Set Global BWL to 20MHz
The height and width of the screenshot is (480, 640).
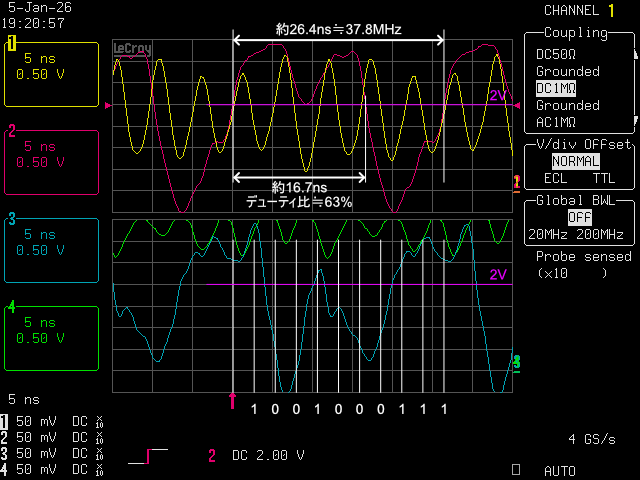pos(545,234)
